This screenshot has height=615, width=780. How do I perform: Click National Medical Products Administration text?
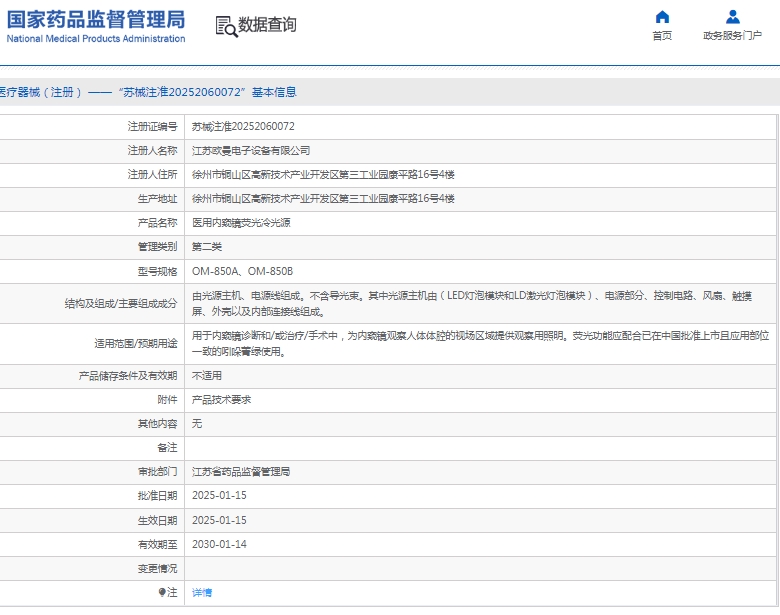(x=96, y=39)
